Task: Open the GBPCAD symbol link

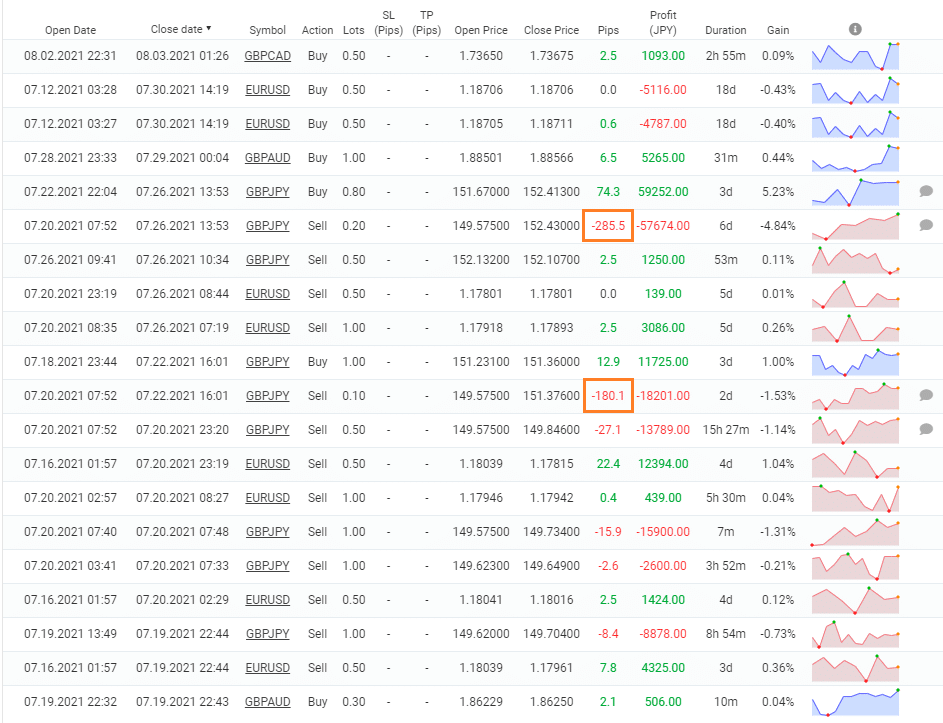Action: (x=267, y=56)
